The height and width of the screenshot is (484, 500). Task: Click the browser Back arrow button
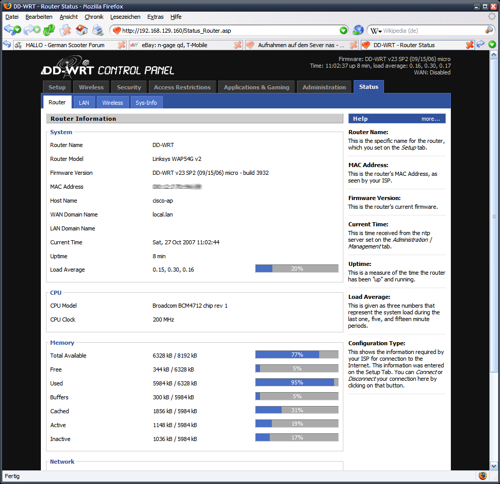point(12,30)
